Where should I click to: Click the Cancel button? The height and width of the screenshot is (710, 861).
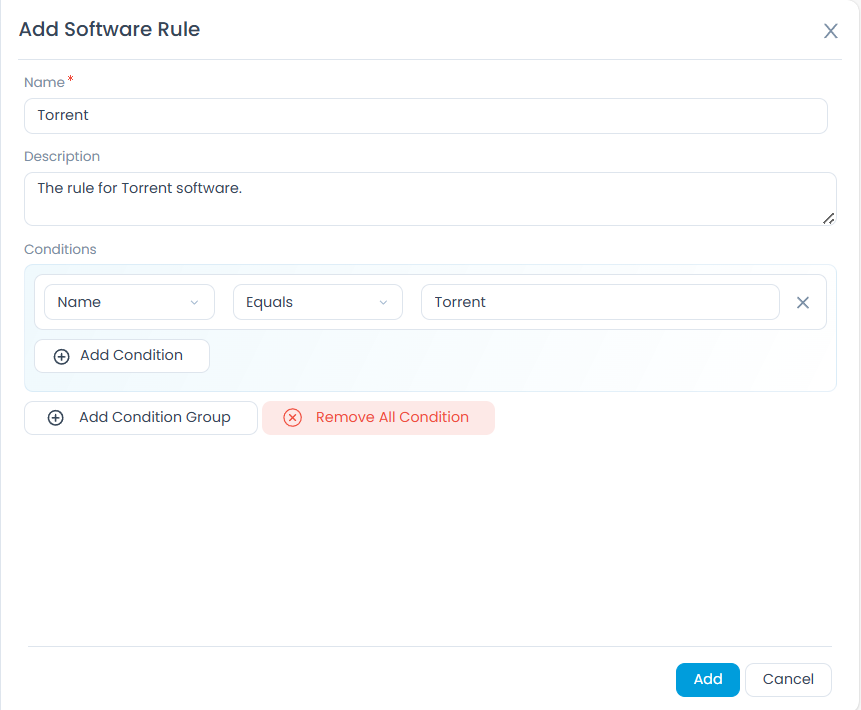coord(788,679)
